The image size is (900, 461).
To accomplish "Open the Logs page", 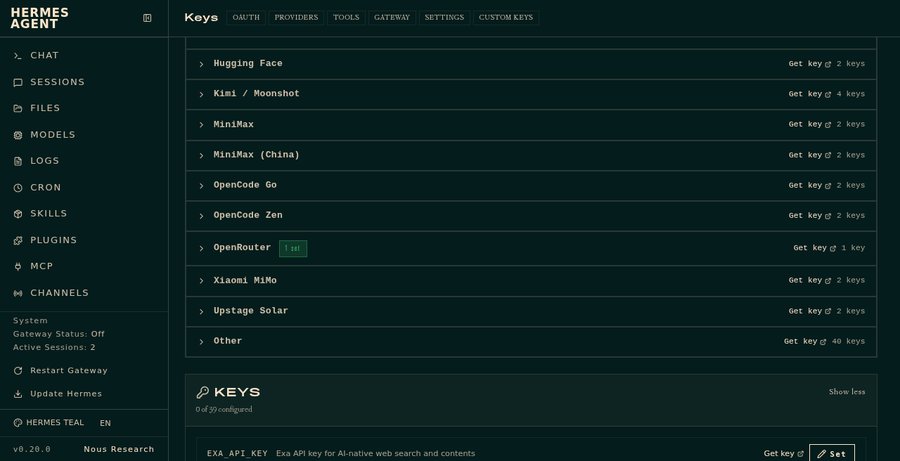I will pyautogui.click(x=84, y=161).
